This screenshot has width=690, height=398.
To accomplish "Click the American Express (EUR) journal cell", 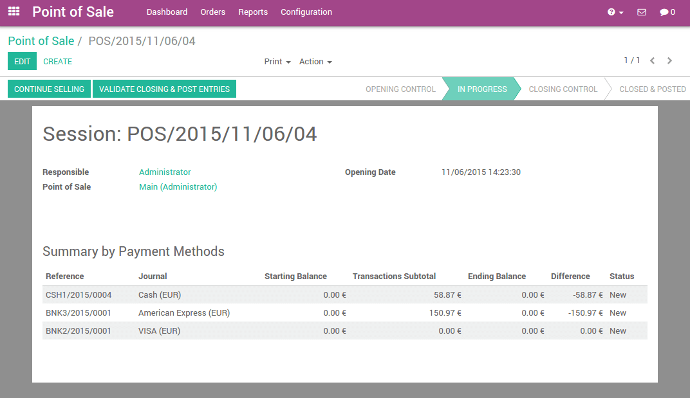I will tap(184, 313).
